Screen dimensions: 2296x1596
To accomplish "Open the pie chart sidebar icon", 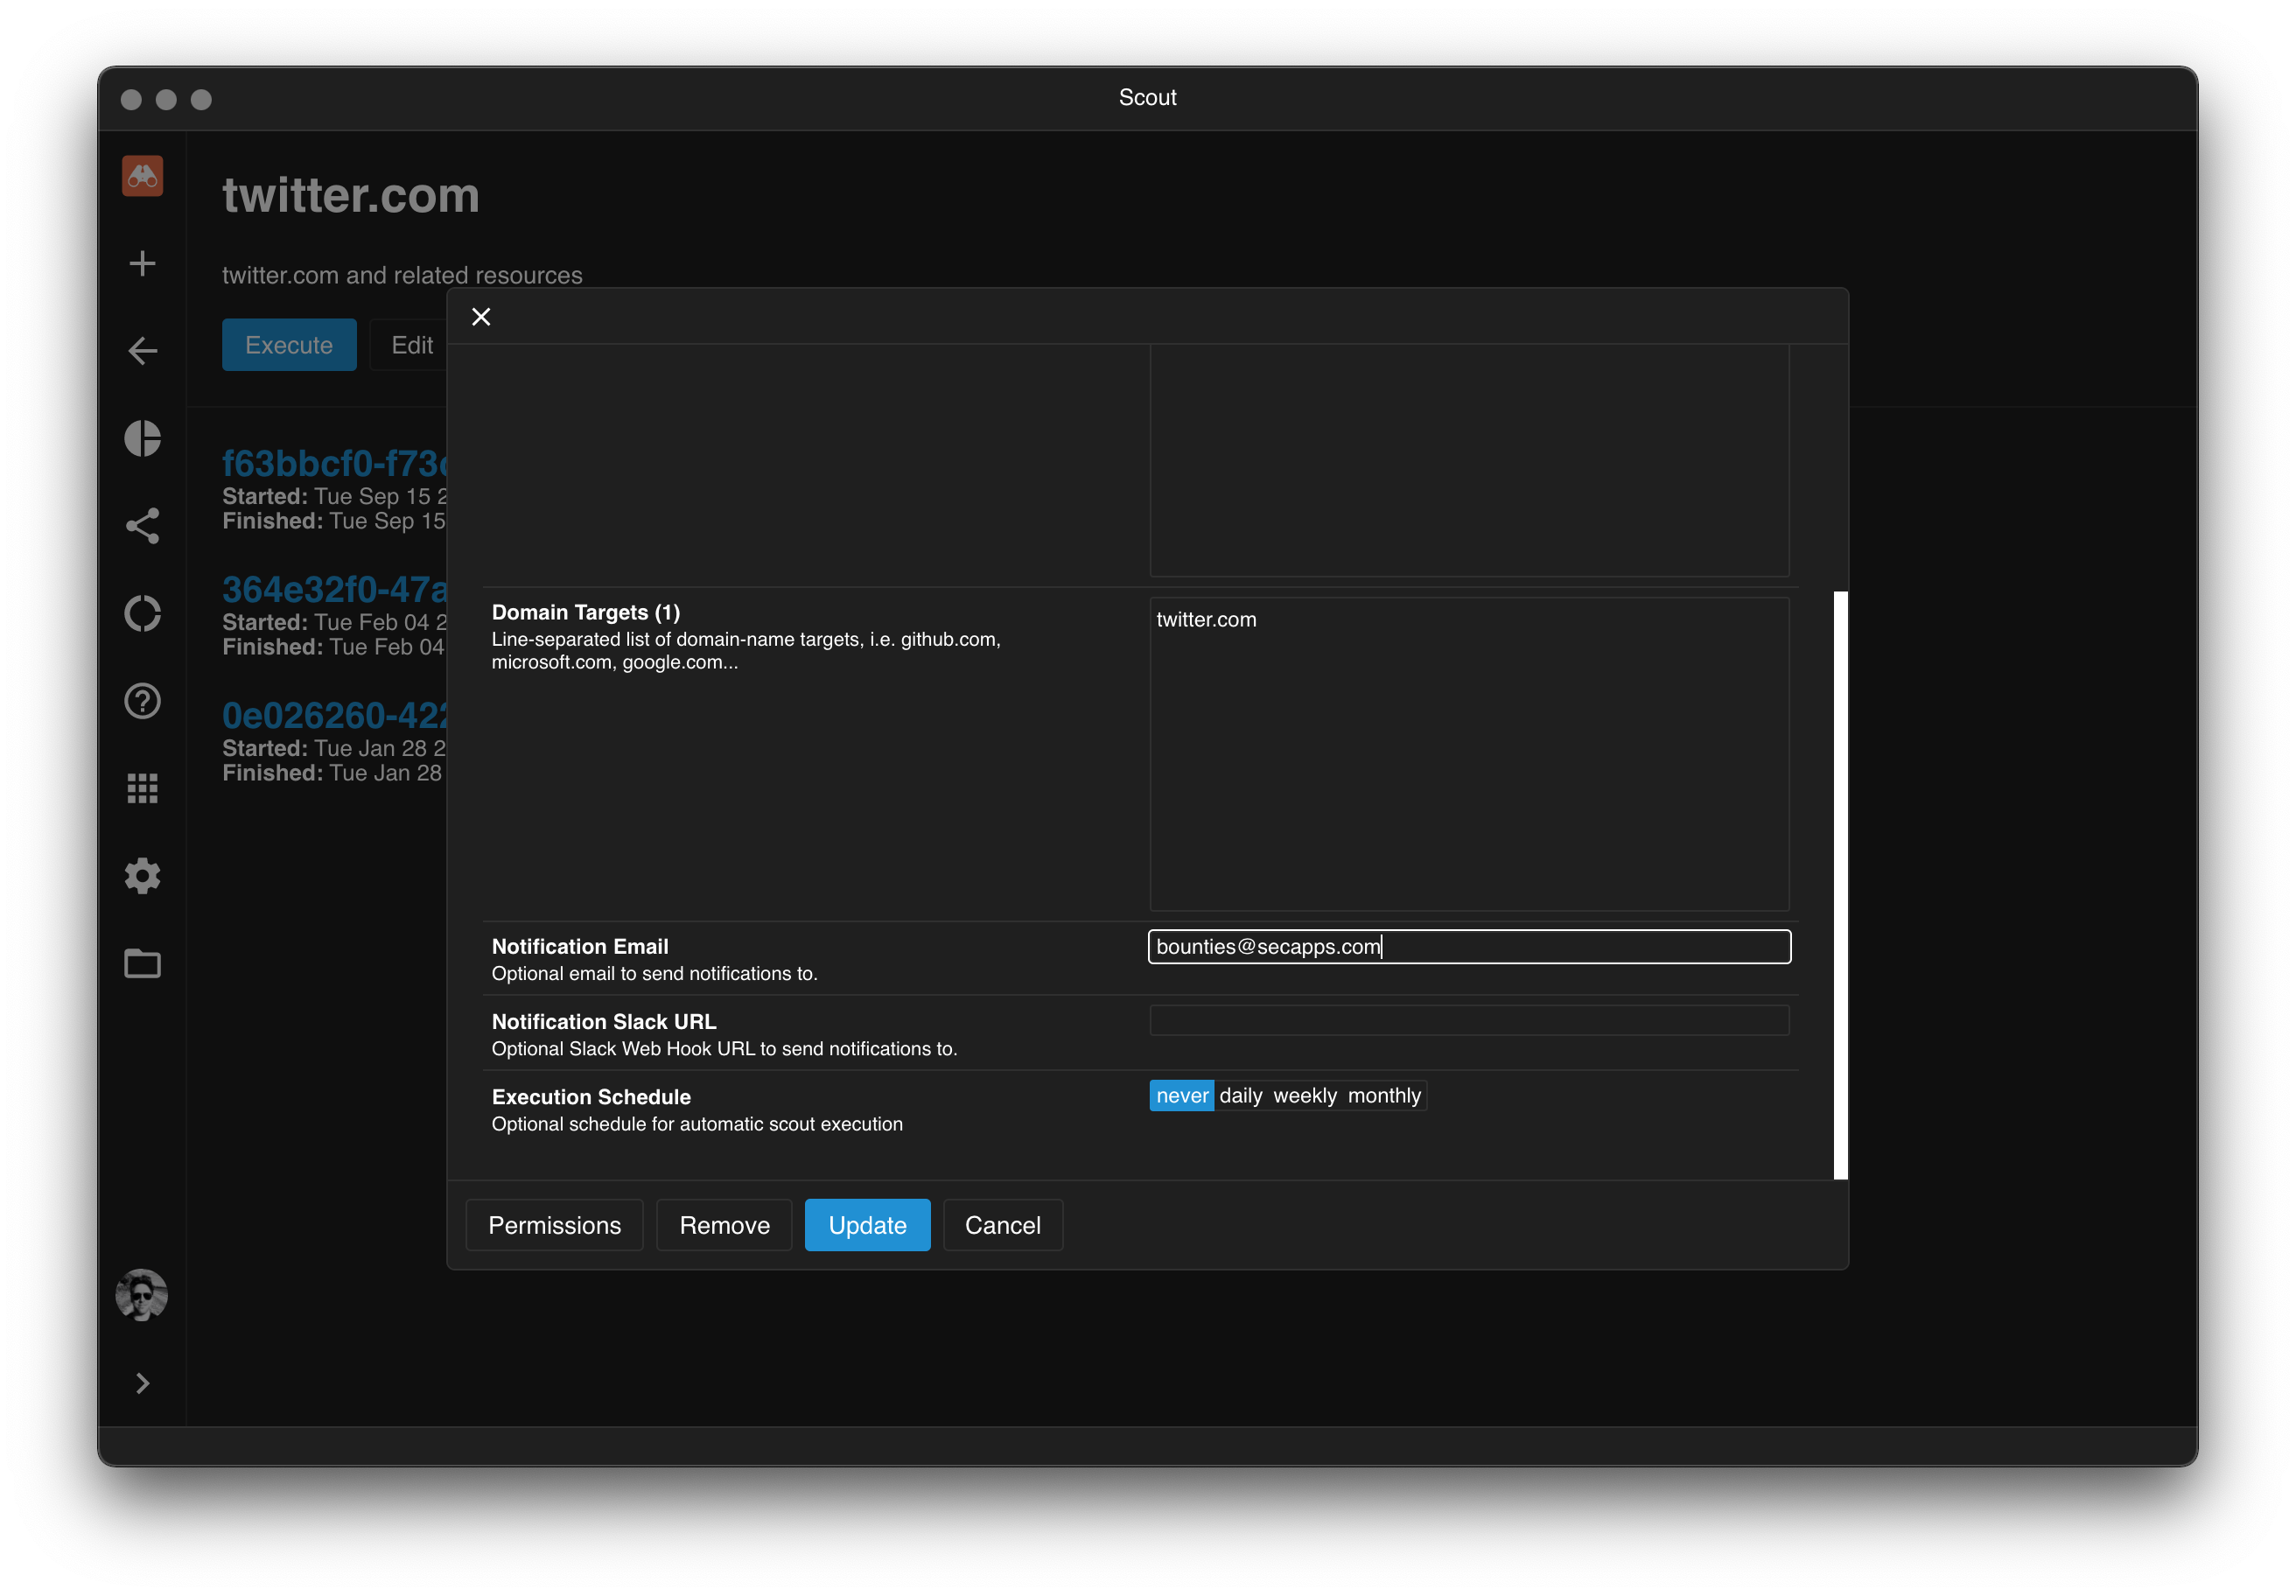I will (x=142, y=438).
